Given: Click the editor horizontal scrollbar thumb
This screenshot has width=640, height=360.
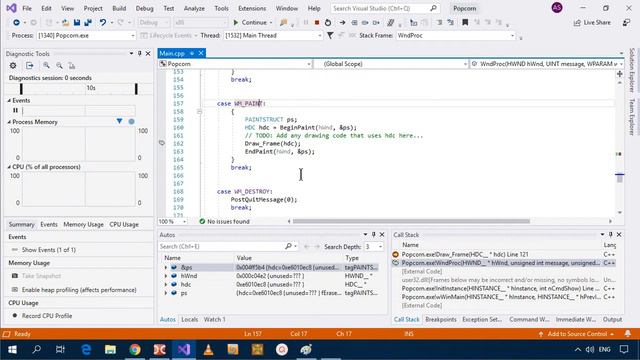Looking at the screenshot, I should pos(411,221).
